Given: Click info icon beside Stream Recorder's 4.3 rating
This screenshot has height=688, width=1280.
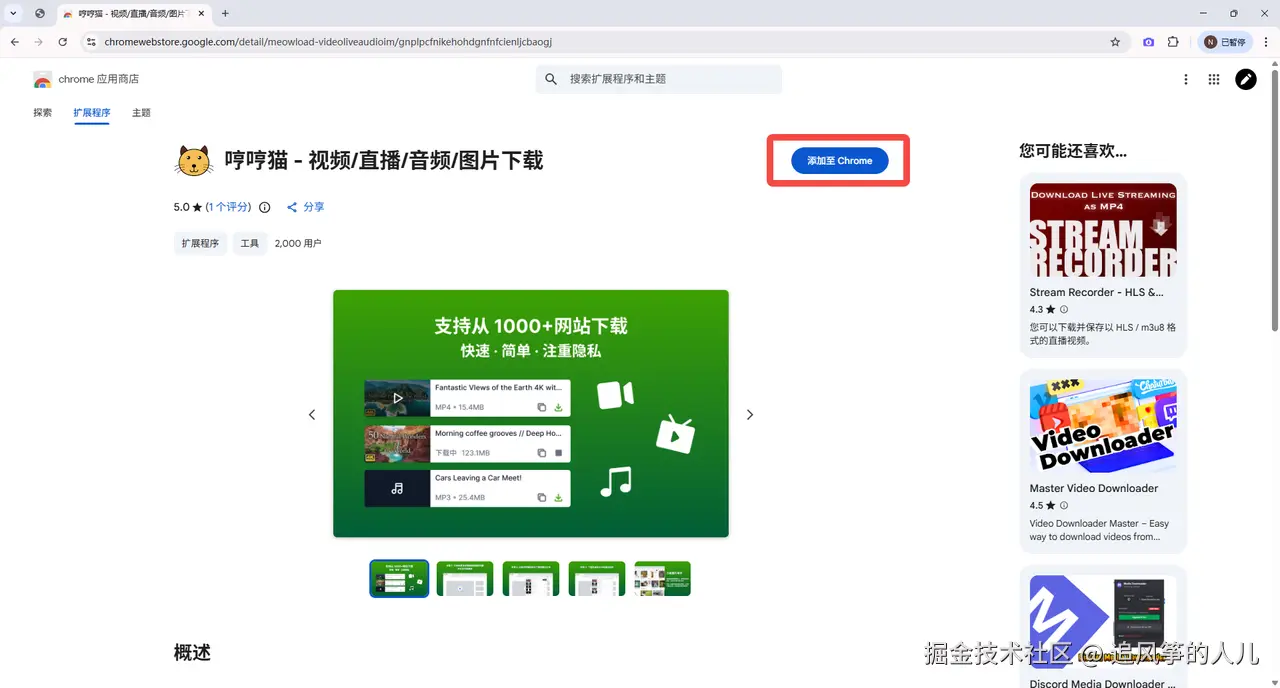Looking at the screenshot, I should [1064, 310].
